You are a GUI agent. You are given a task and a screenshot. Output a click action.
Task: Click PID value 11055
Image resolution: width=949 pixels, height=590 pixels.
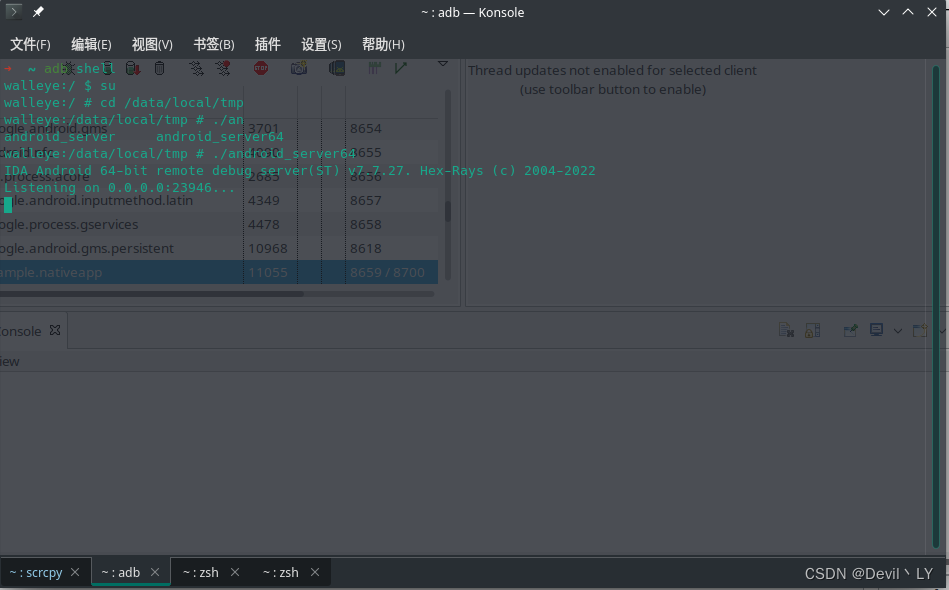coord(268,272)
